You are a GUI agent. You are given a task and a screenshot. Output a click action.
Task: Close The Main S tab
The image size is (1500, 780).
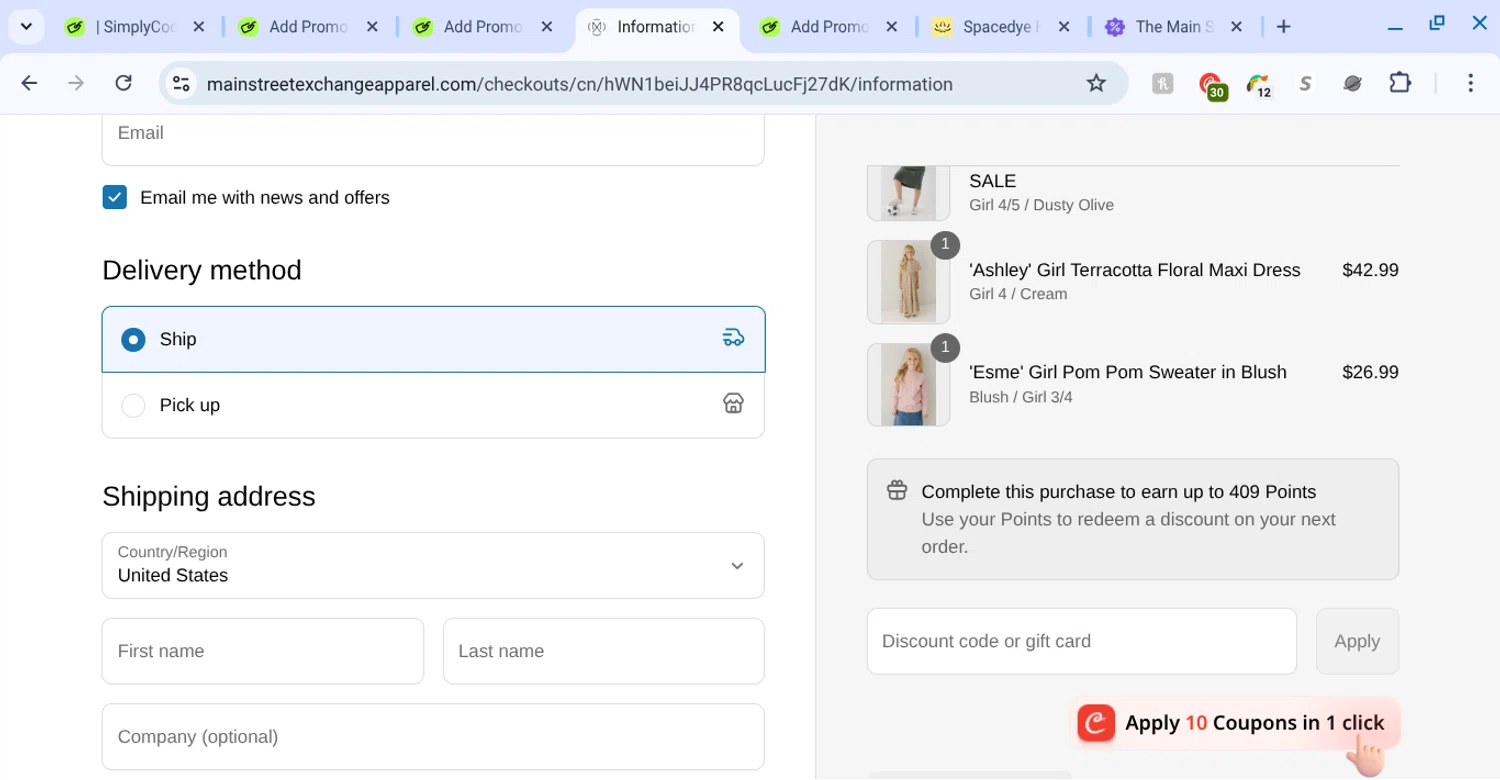1236,27
